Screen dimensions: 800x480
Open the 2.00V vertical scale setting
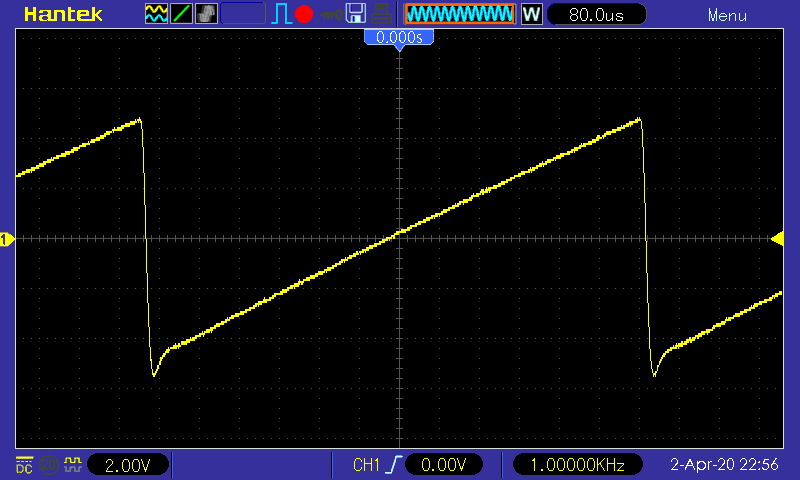tap(128, 465)
